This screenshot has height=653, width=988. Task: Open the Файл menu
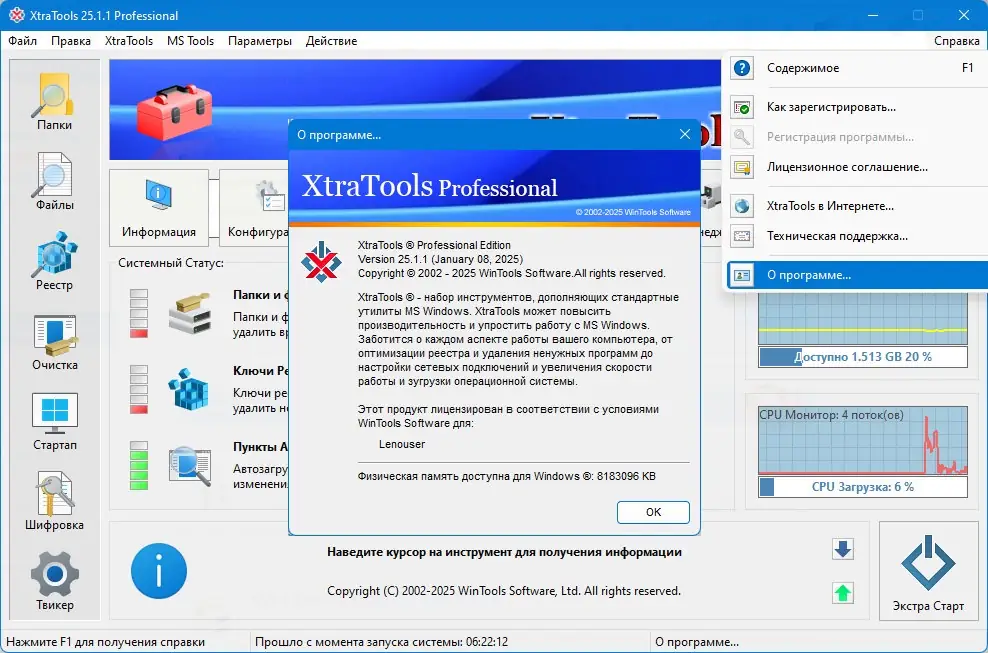[23, 41]
